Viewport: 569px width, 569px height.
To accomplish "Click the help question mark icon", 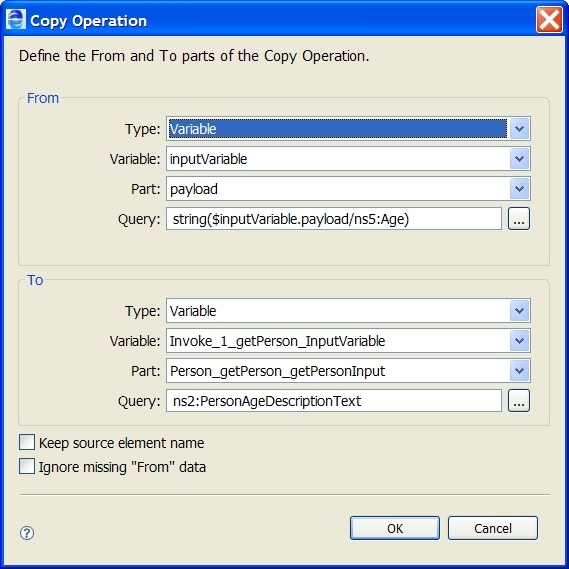I will [27, 533].
